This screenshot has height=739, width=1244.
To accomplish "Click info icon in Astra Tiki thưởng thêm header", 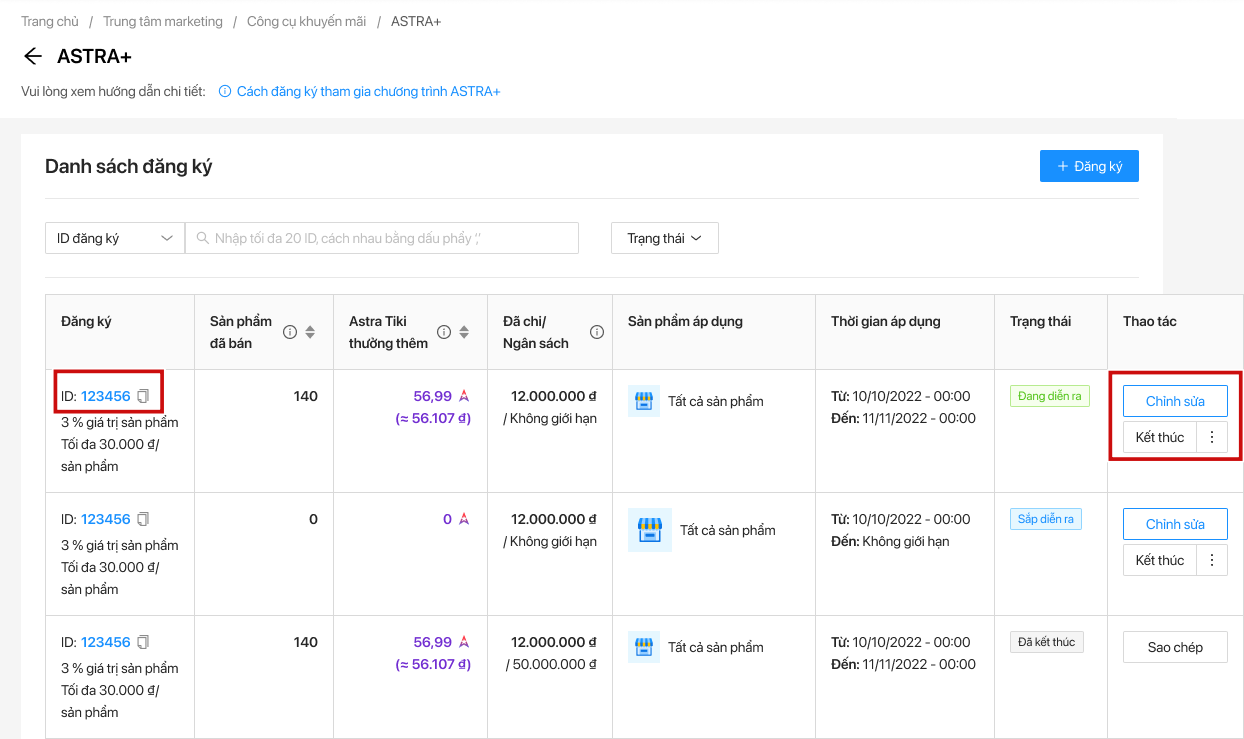I will [x=444, y=332].
